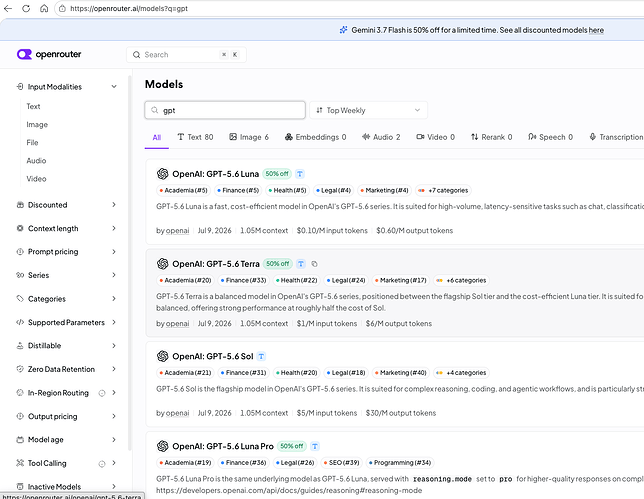Switch to the Rerank 0 tab
This screenshot has height=499, width=644.
point(492,137)
